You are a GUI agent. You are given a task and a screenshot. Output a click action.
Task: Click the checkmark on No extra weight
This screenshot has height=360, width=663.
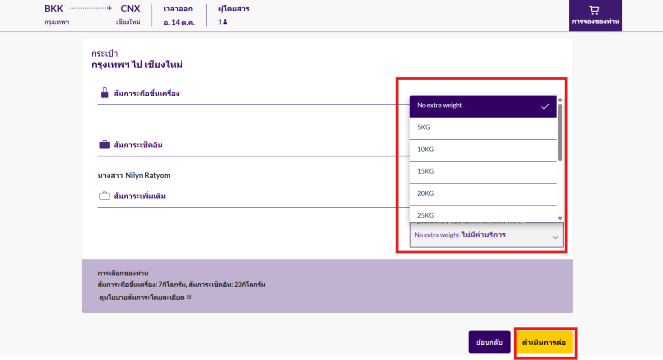pos(545,107)
